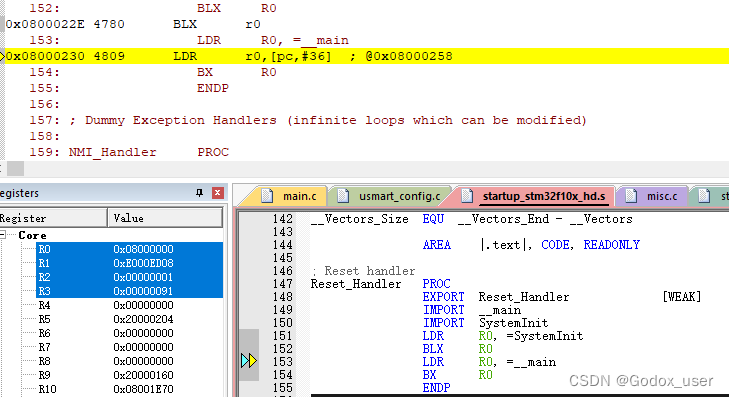Click disassembly address 0x0800022E
The image size is (729, 397).
click(x=45, y=24)
